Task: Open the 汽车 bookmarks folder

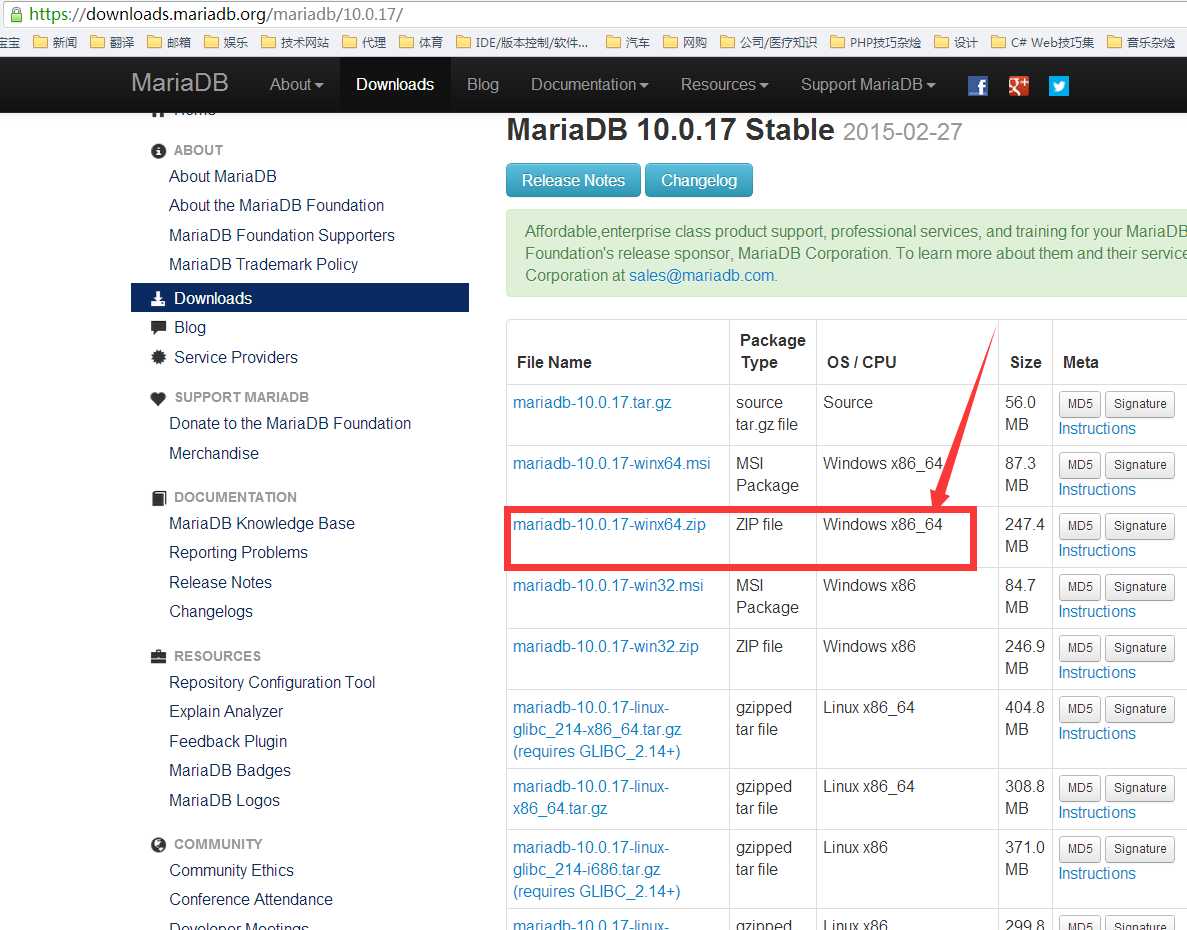Action: 628,42
